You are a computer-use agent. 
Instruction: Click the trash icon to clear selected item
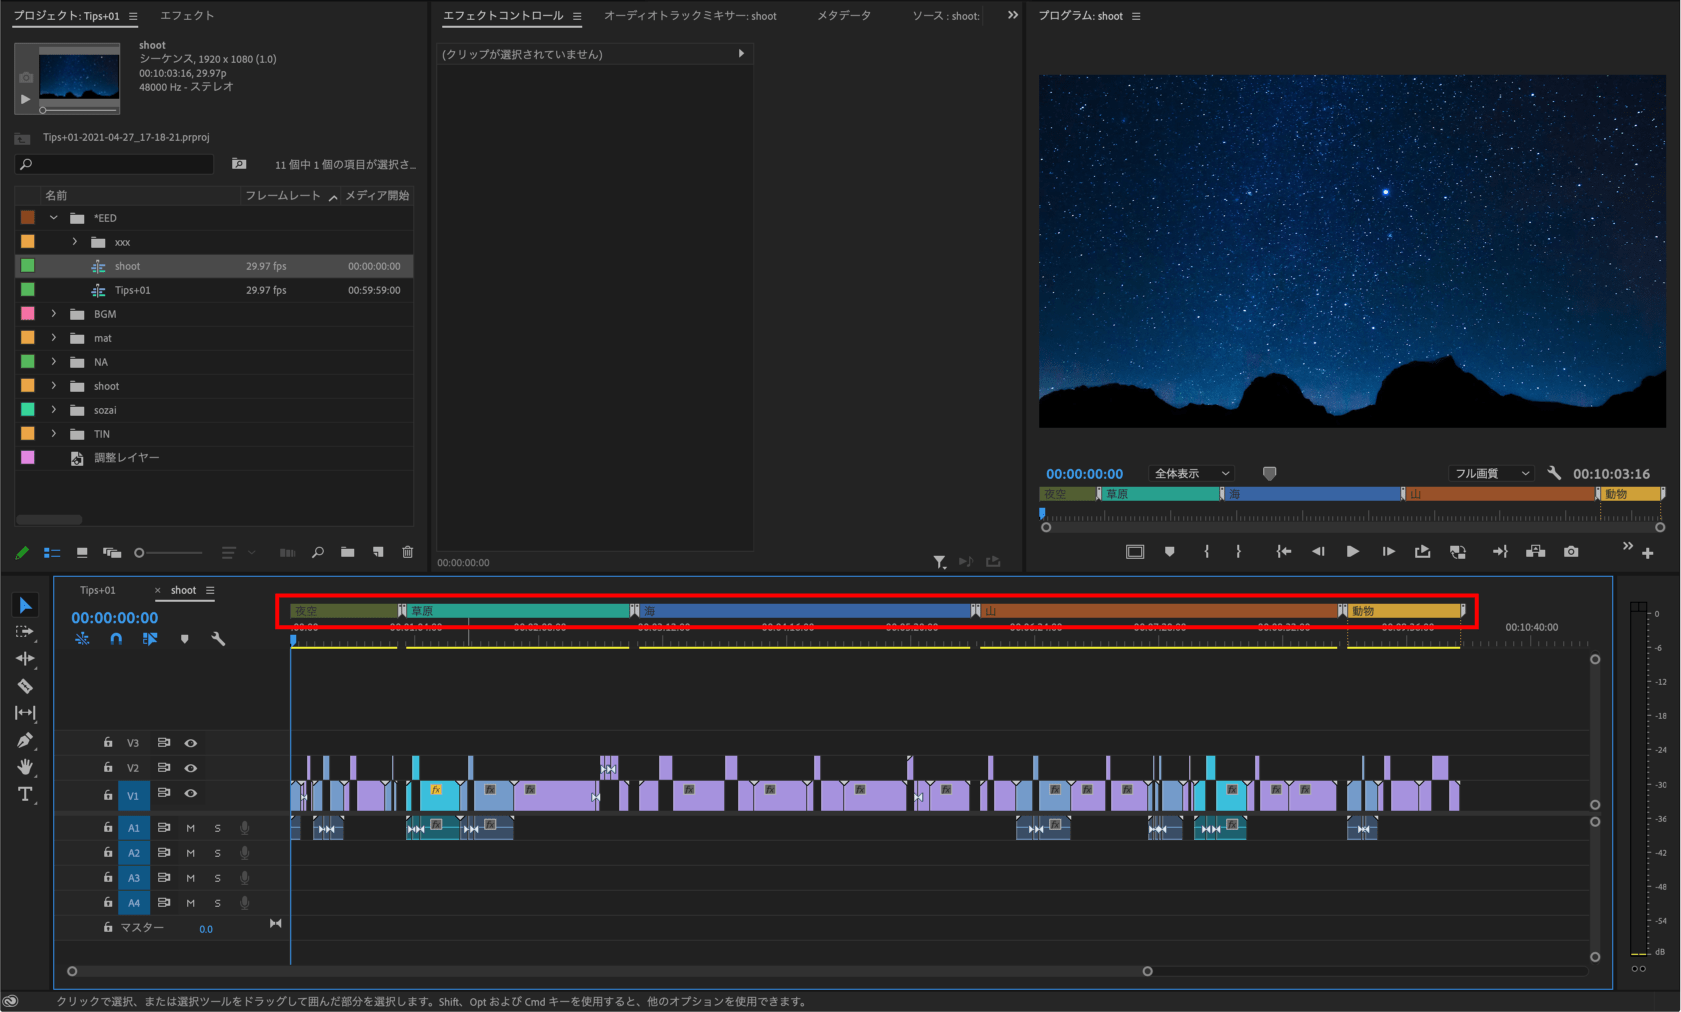(x=407, y=552)
